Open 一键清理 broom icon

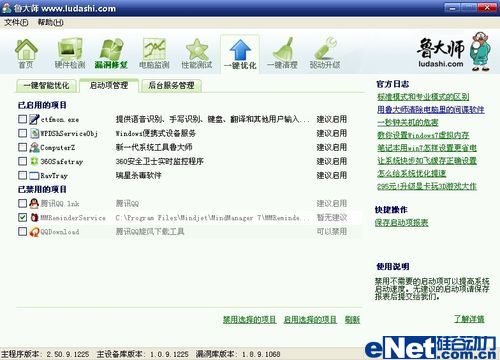pyautogui.click(x=283, y=49)
